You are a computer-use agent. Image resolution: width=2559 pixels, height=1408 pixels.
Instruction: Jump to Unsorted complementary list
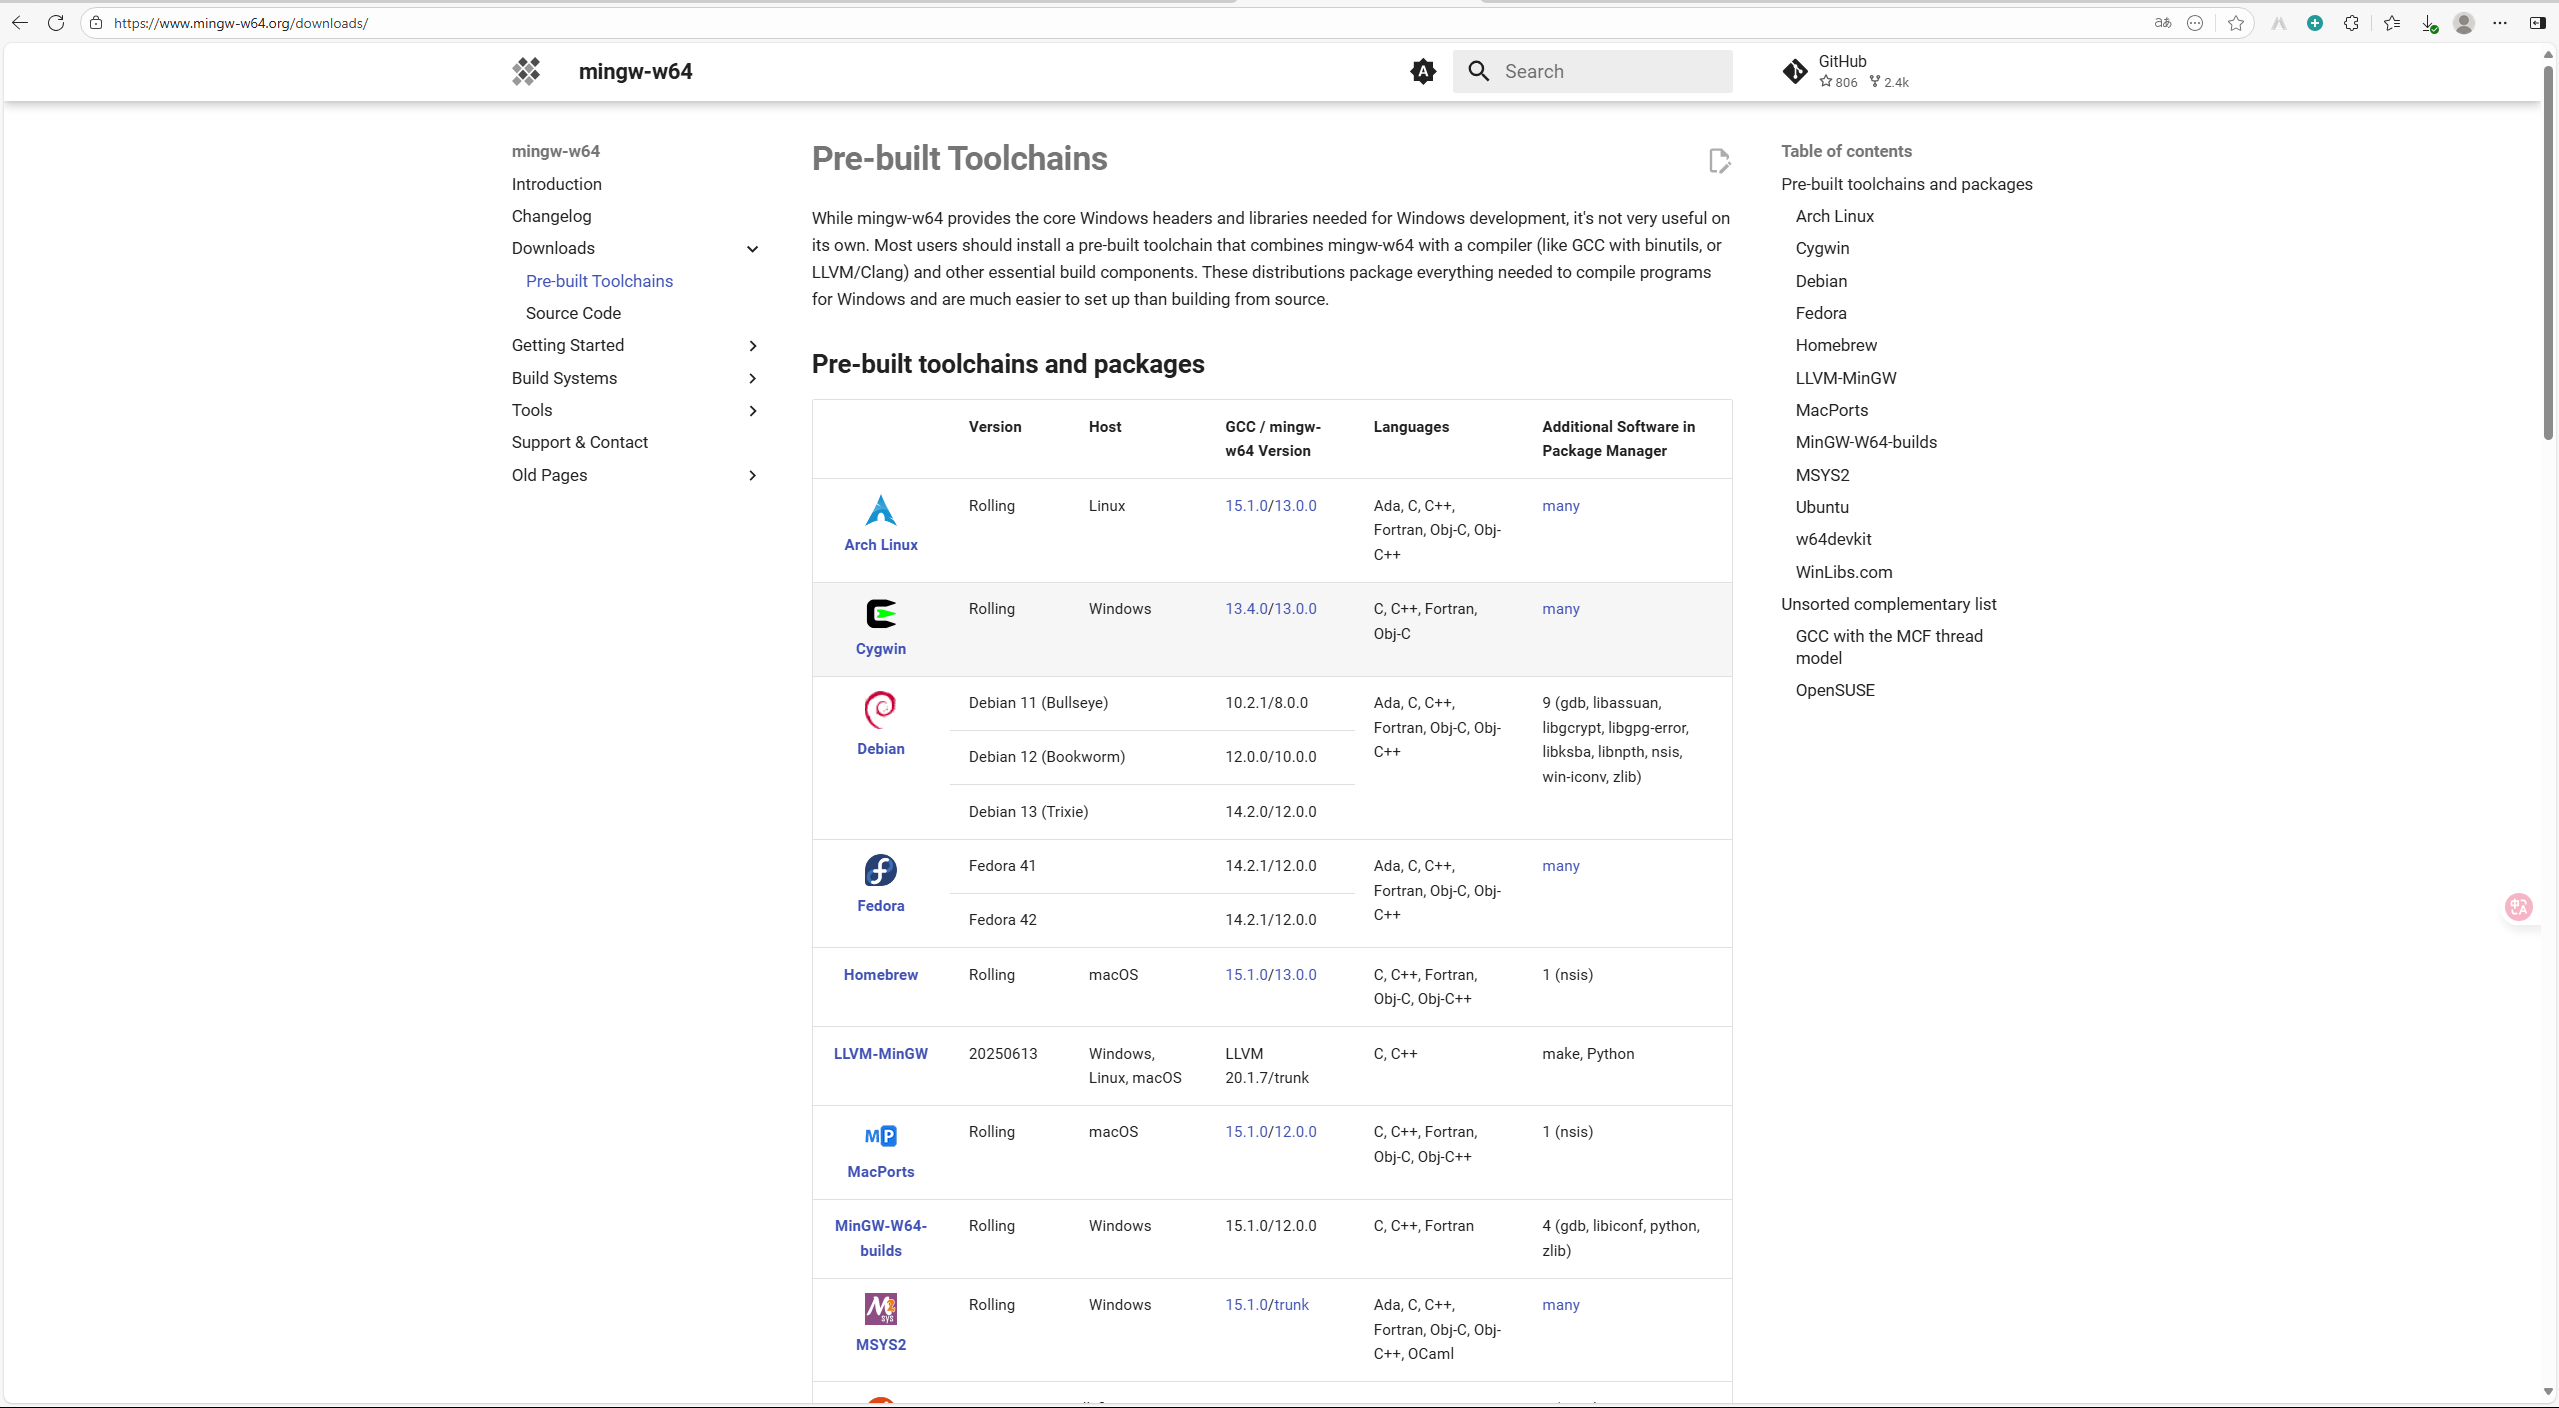tap(1888, 604)
